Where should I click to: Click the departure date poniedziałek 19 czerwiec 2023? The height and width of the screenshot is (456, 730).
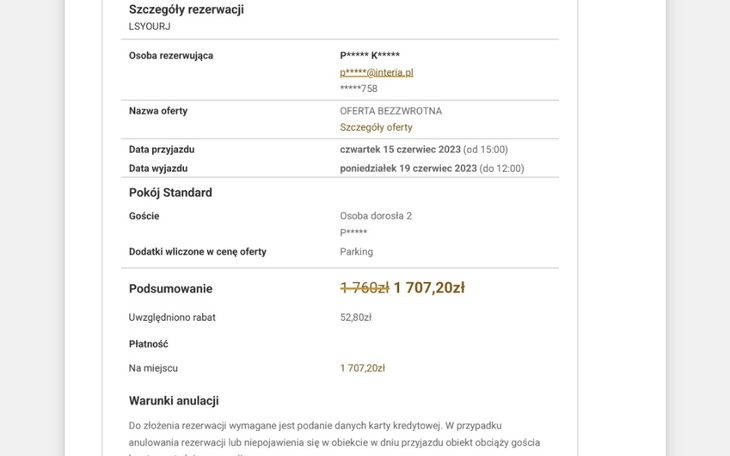(x=408, y=169)
